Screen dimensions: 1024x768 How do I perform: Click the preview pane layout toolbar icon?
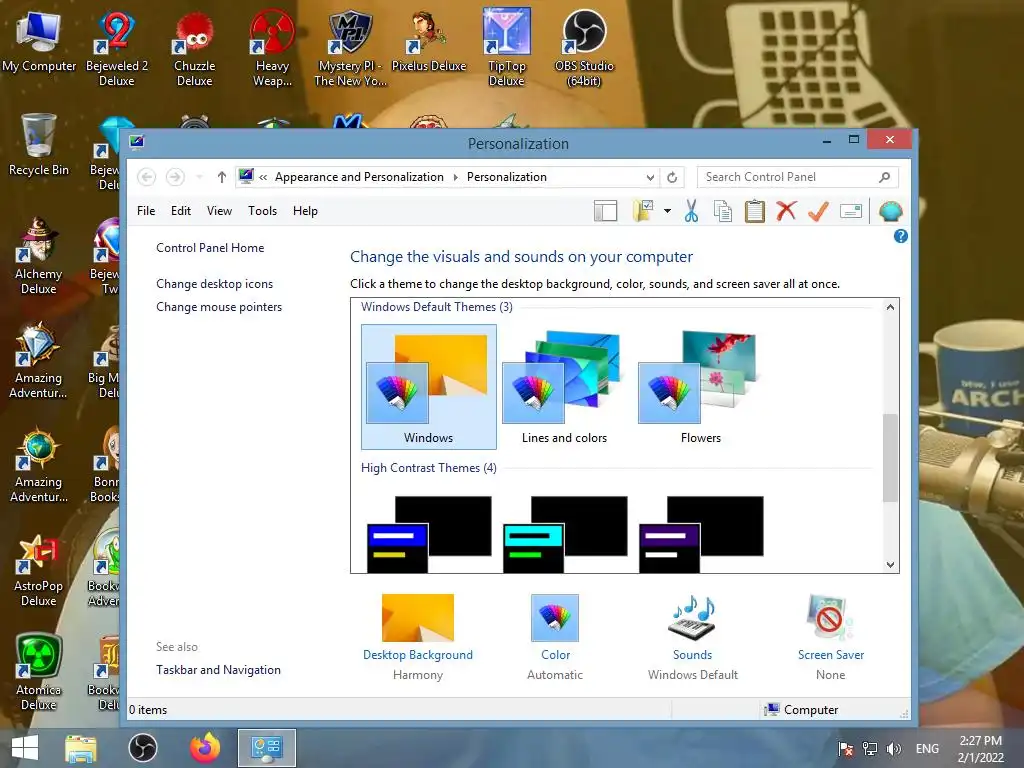pos(605,211)
